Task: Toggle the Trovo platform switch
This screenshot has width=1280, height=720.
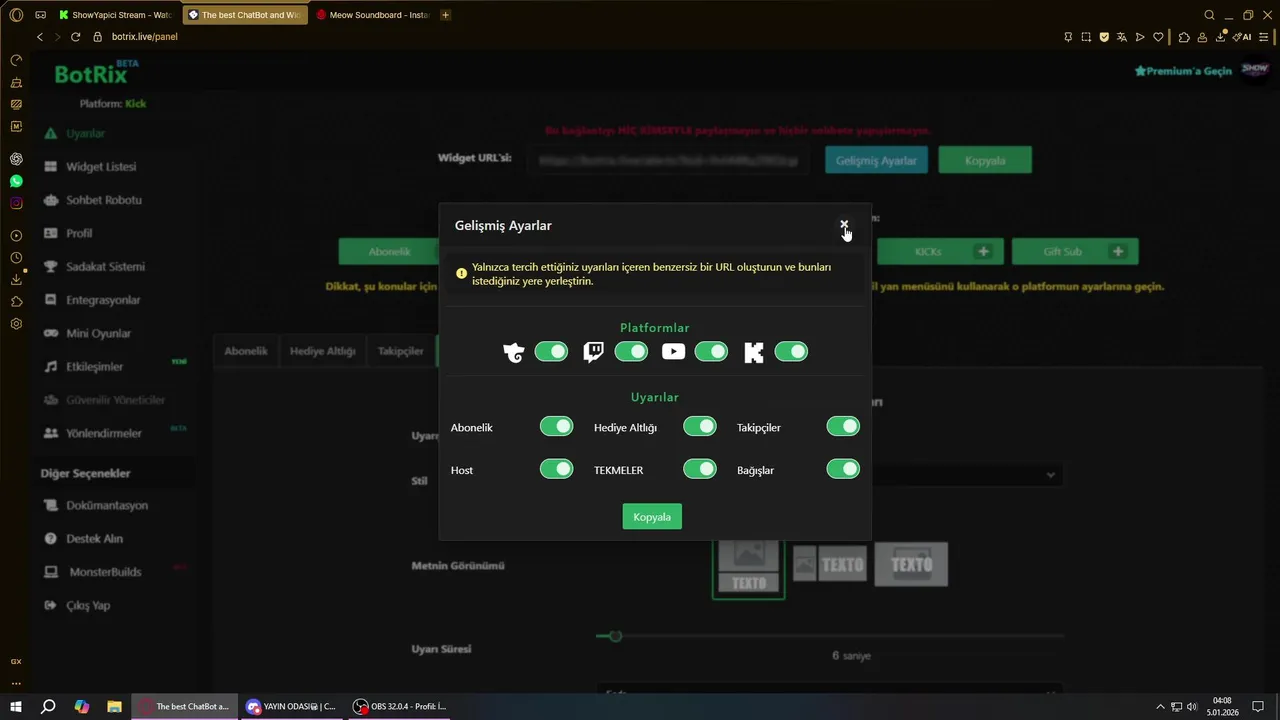Action: pos(551,351)
